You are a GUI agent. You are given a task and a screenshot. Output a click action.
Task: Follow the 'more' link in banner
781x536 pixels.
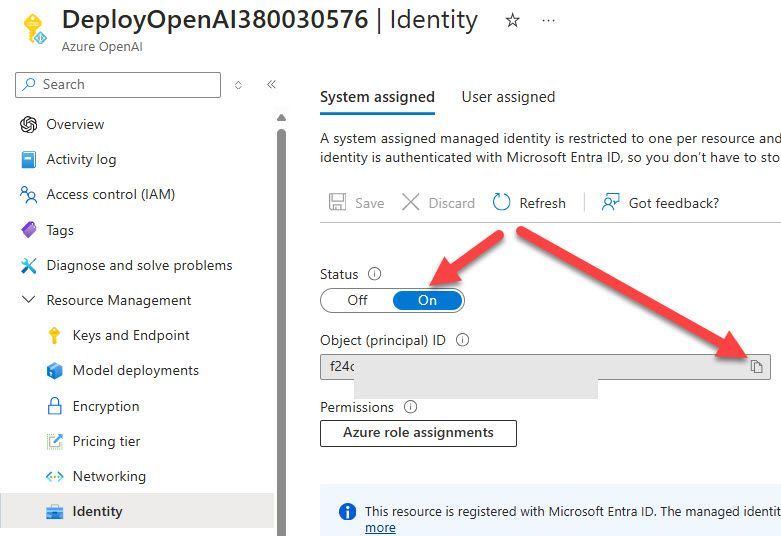pos(380,528)
